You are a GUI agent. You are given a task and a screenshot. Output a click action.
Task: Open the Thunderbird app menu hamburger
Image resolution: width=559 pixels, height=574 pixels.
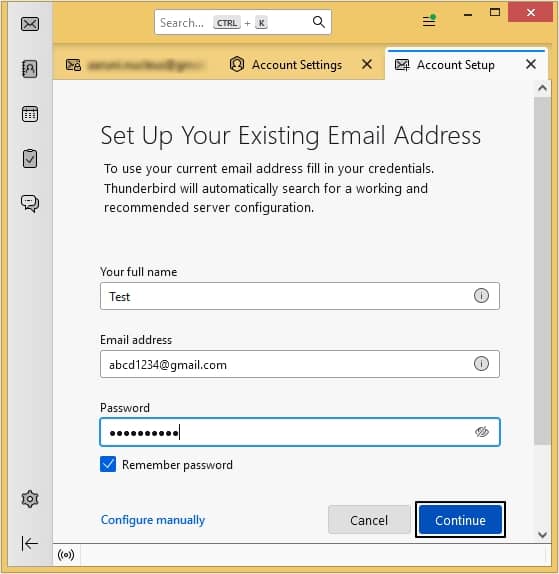tap(429, 21)
